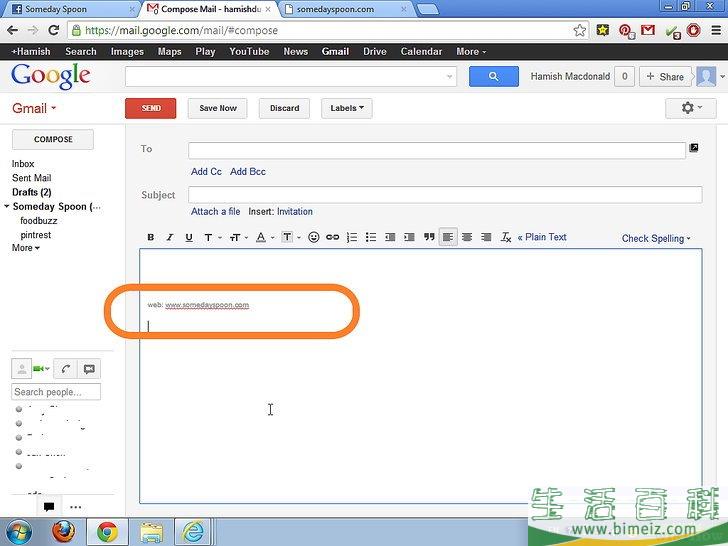The height and width of the screenshot is (546, 728).
Task: Click the blue search button
Action: (x=494, y=76)
